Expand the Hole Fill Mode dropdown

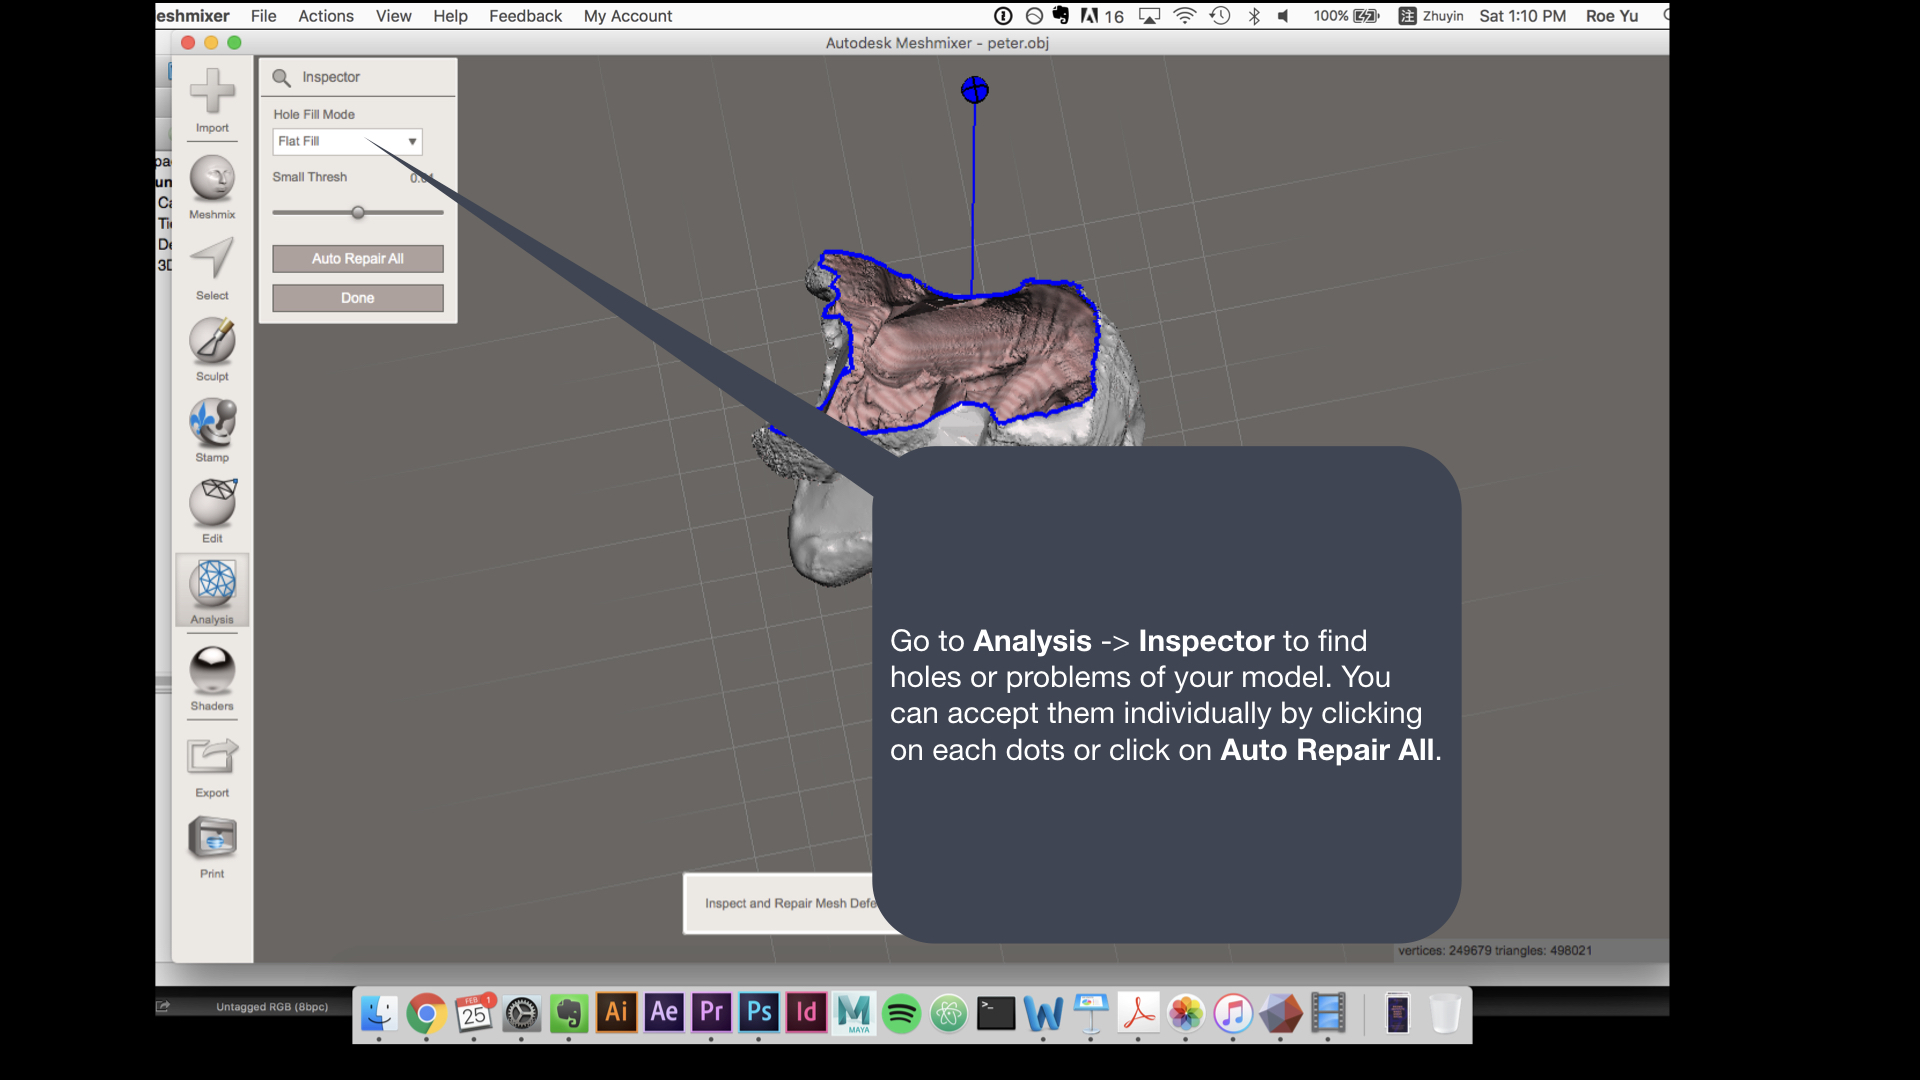click(x=347, y=141)
